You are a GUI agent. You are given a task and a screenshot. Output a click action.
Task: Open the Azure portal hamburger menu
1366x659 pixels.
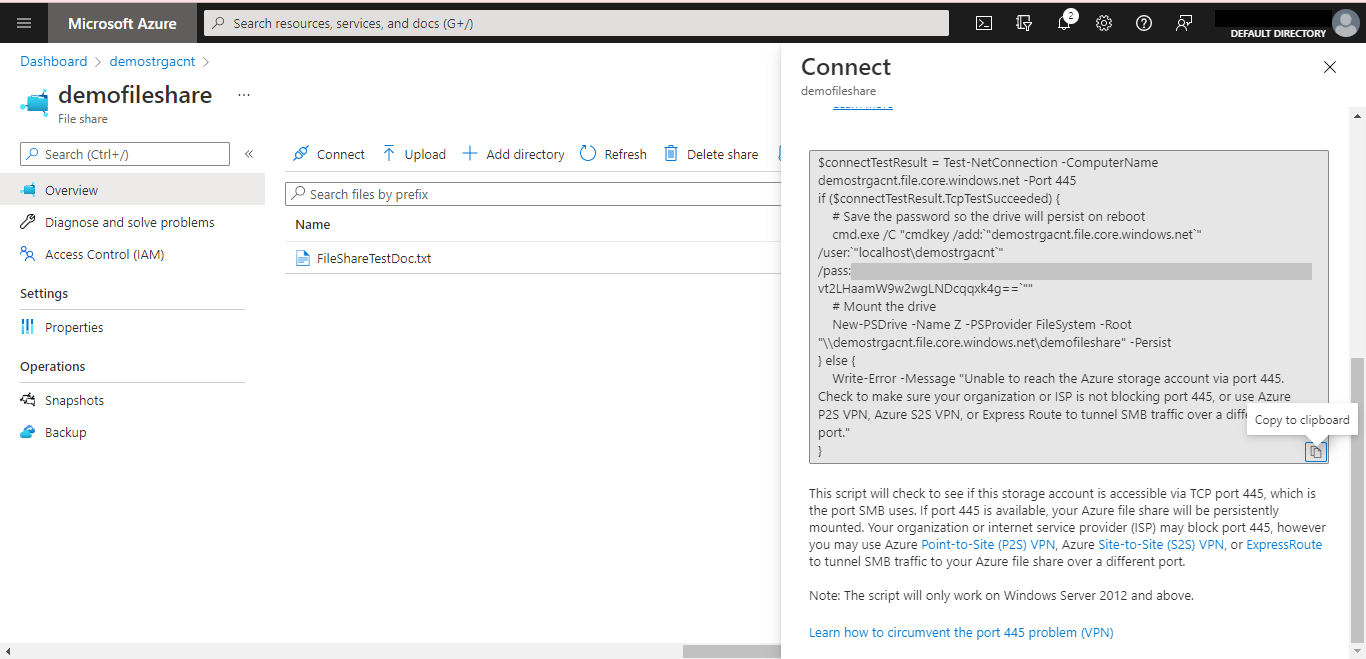(24, 23)
